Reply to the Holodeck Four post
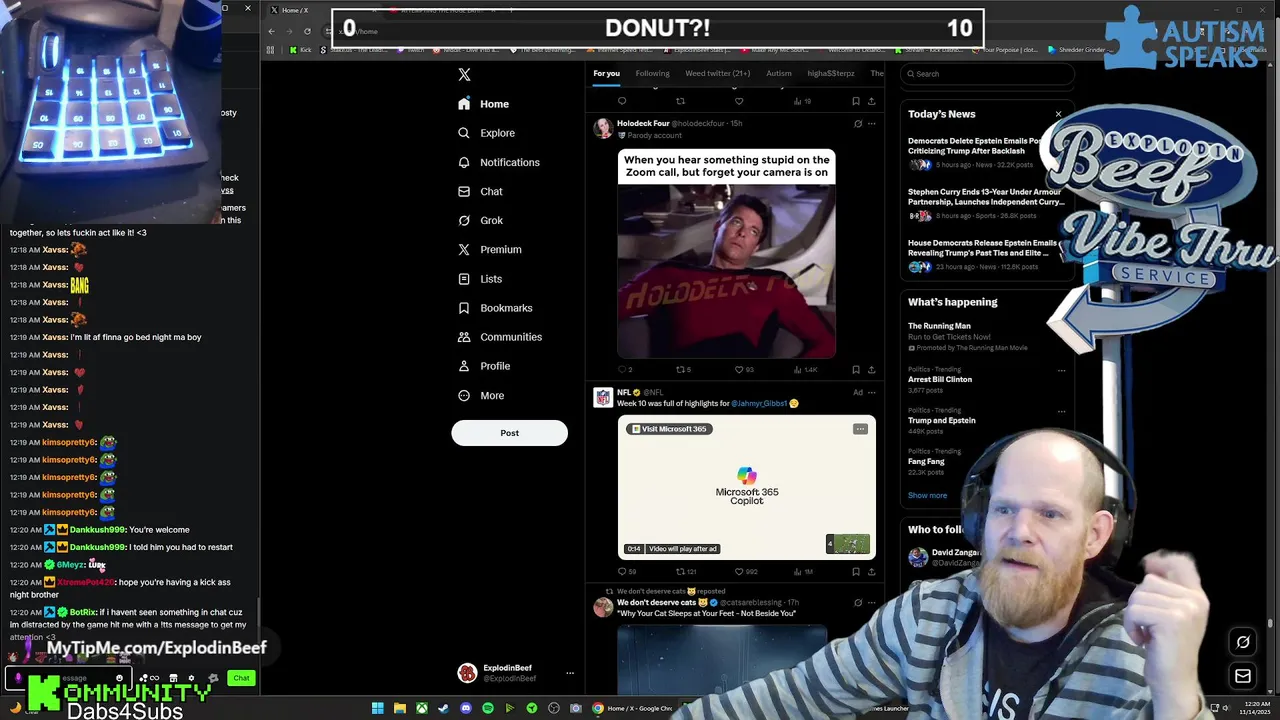This screenshot has height=720, width=1280. pos(622,369)
